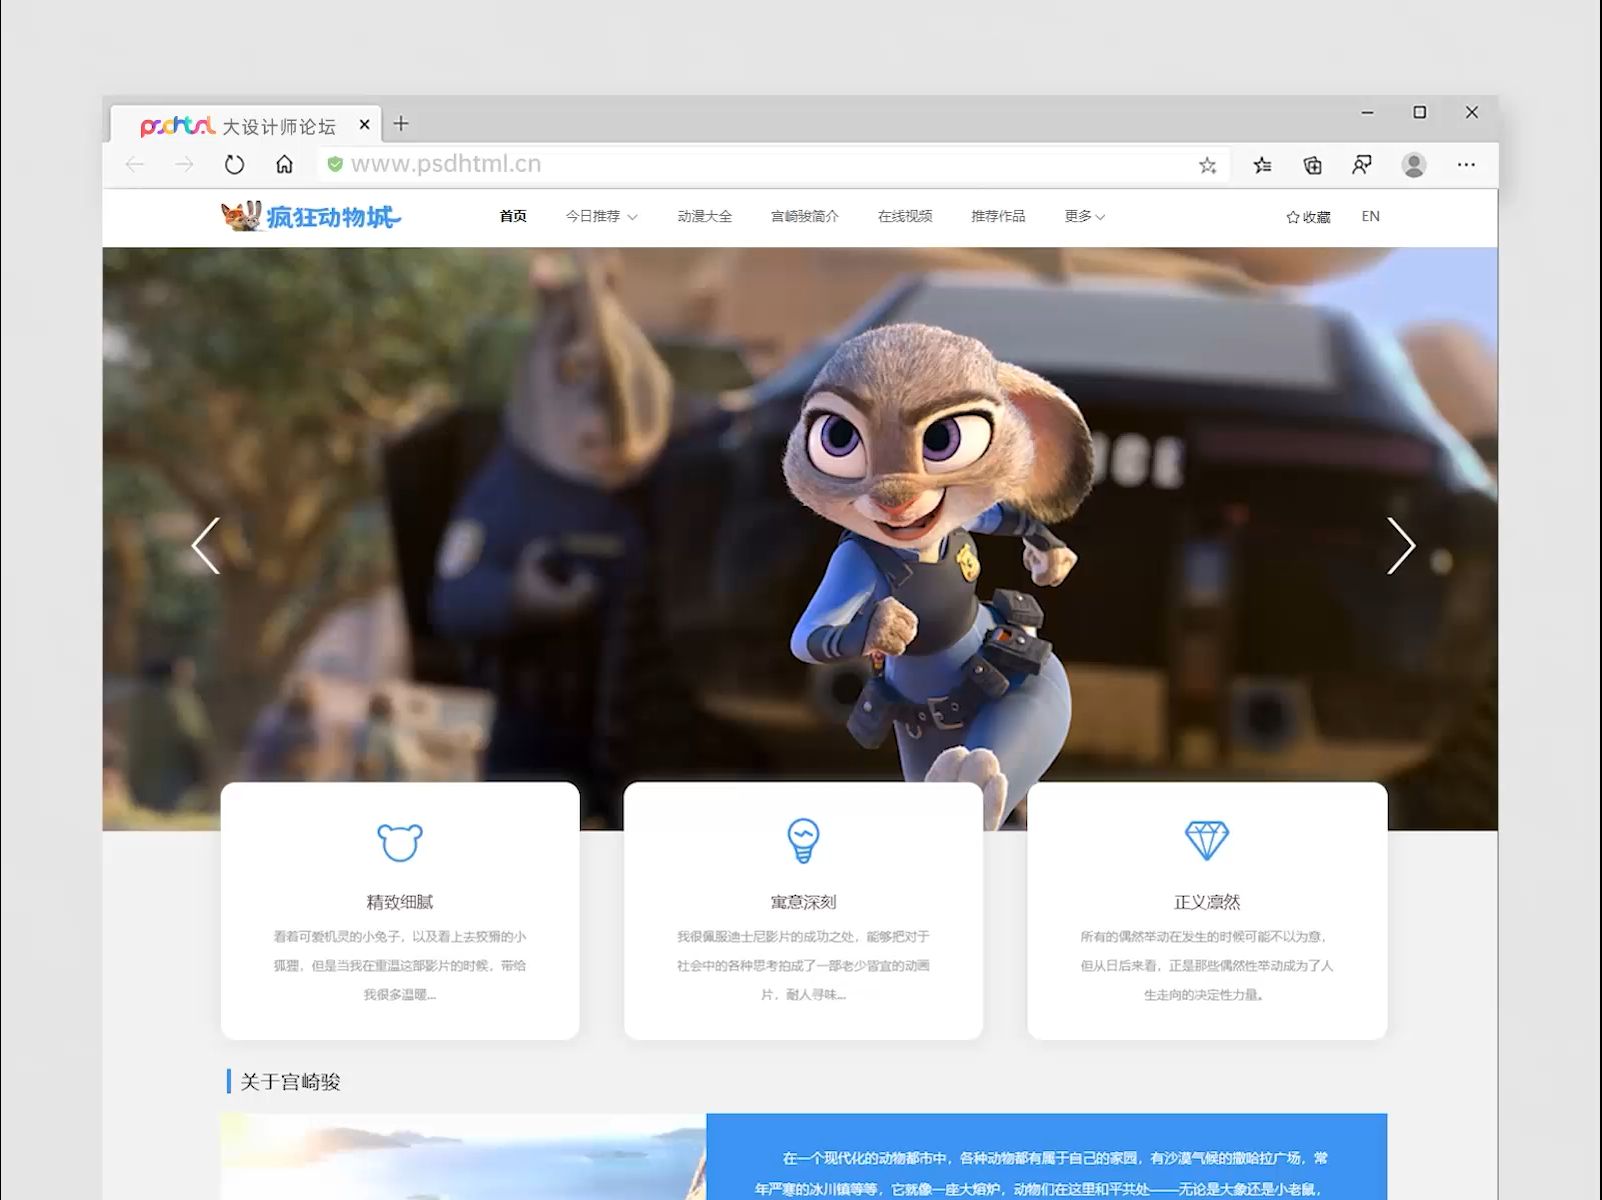Show previous banner slide arrow
The image size is (1602, 1200).
tap(206, 546)
